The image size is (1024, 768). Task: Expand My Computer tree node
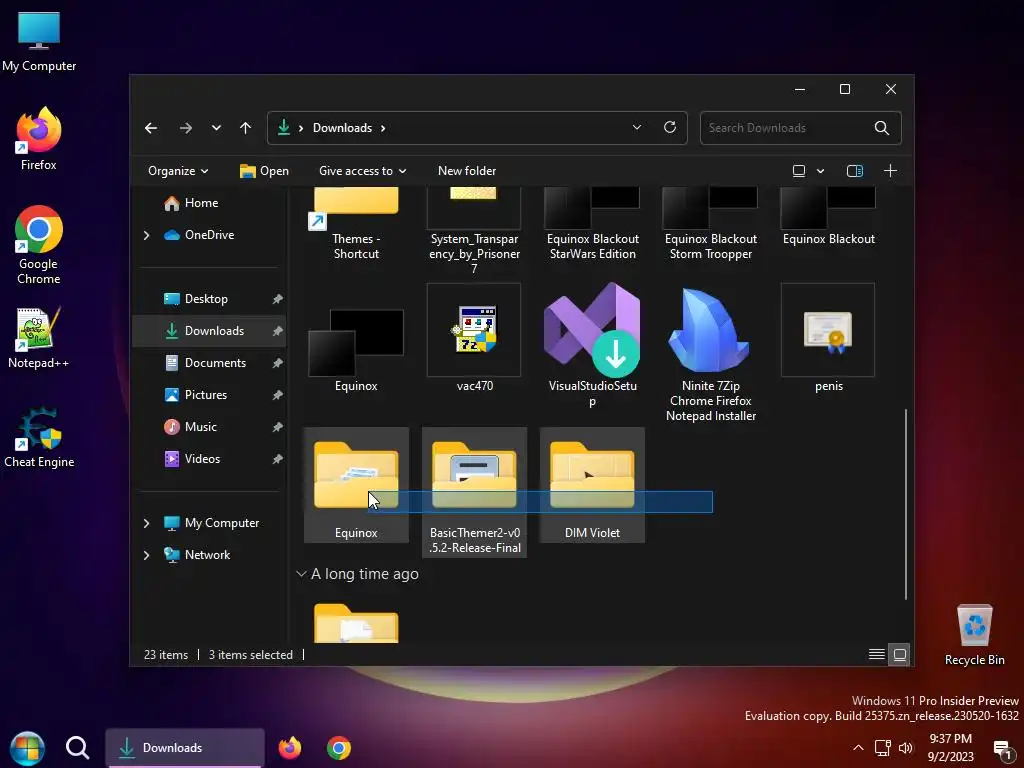[x=146, y=523]
